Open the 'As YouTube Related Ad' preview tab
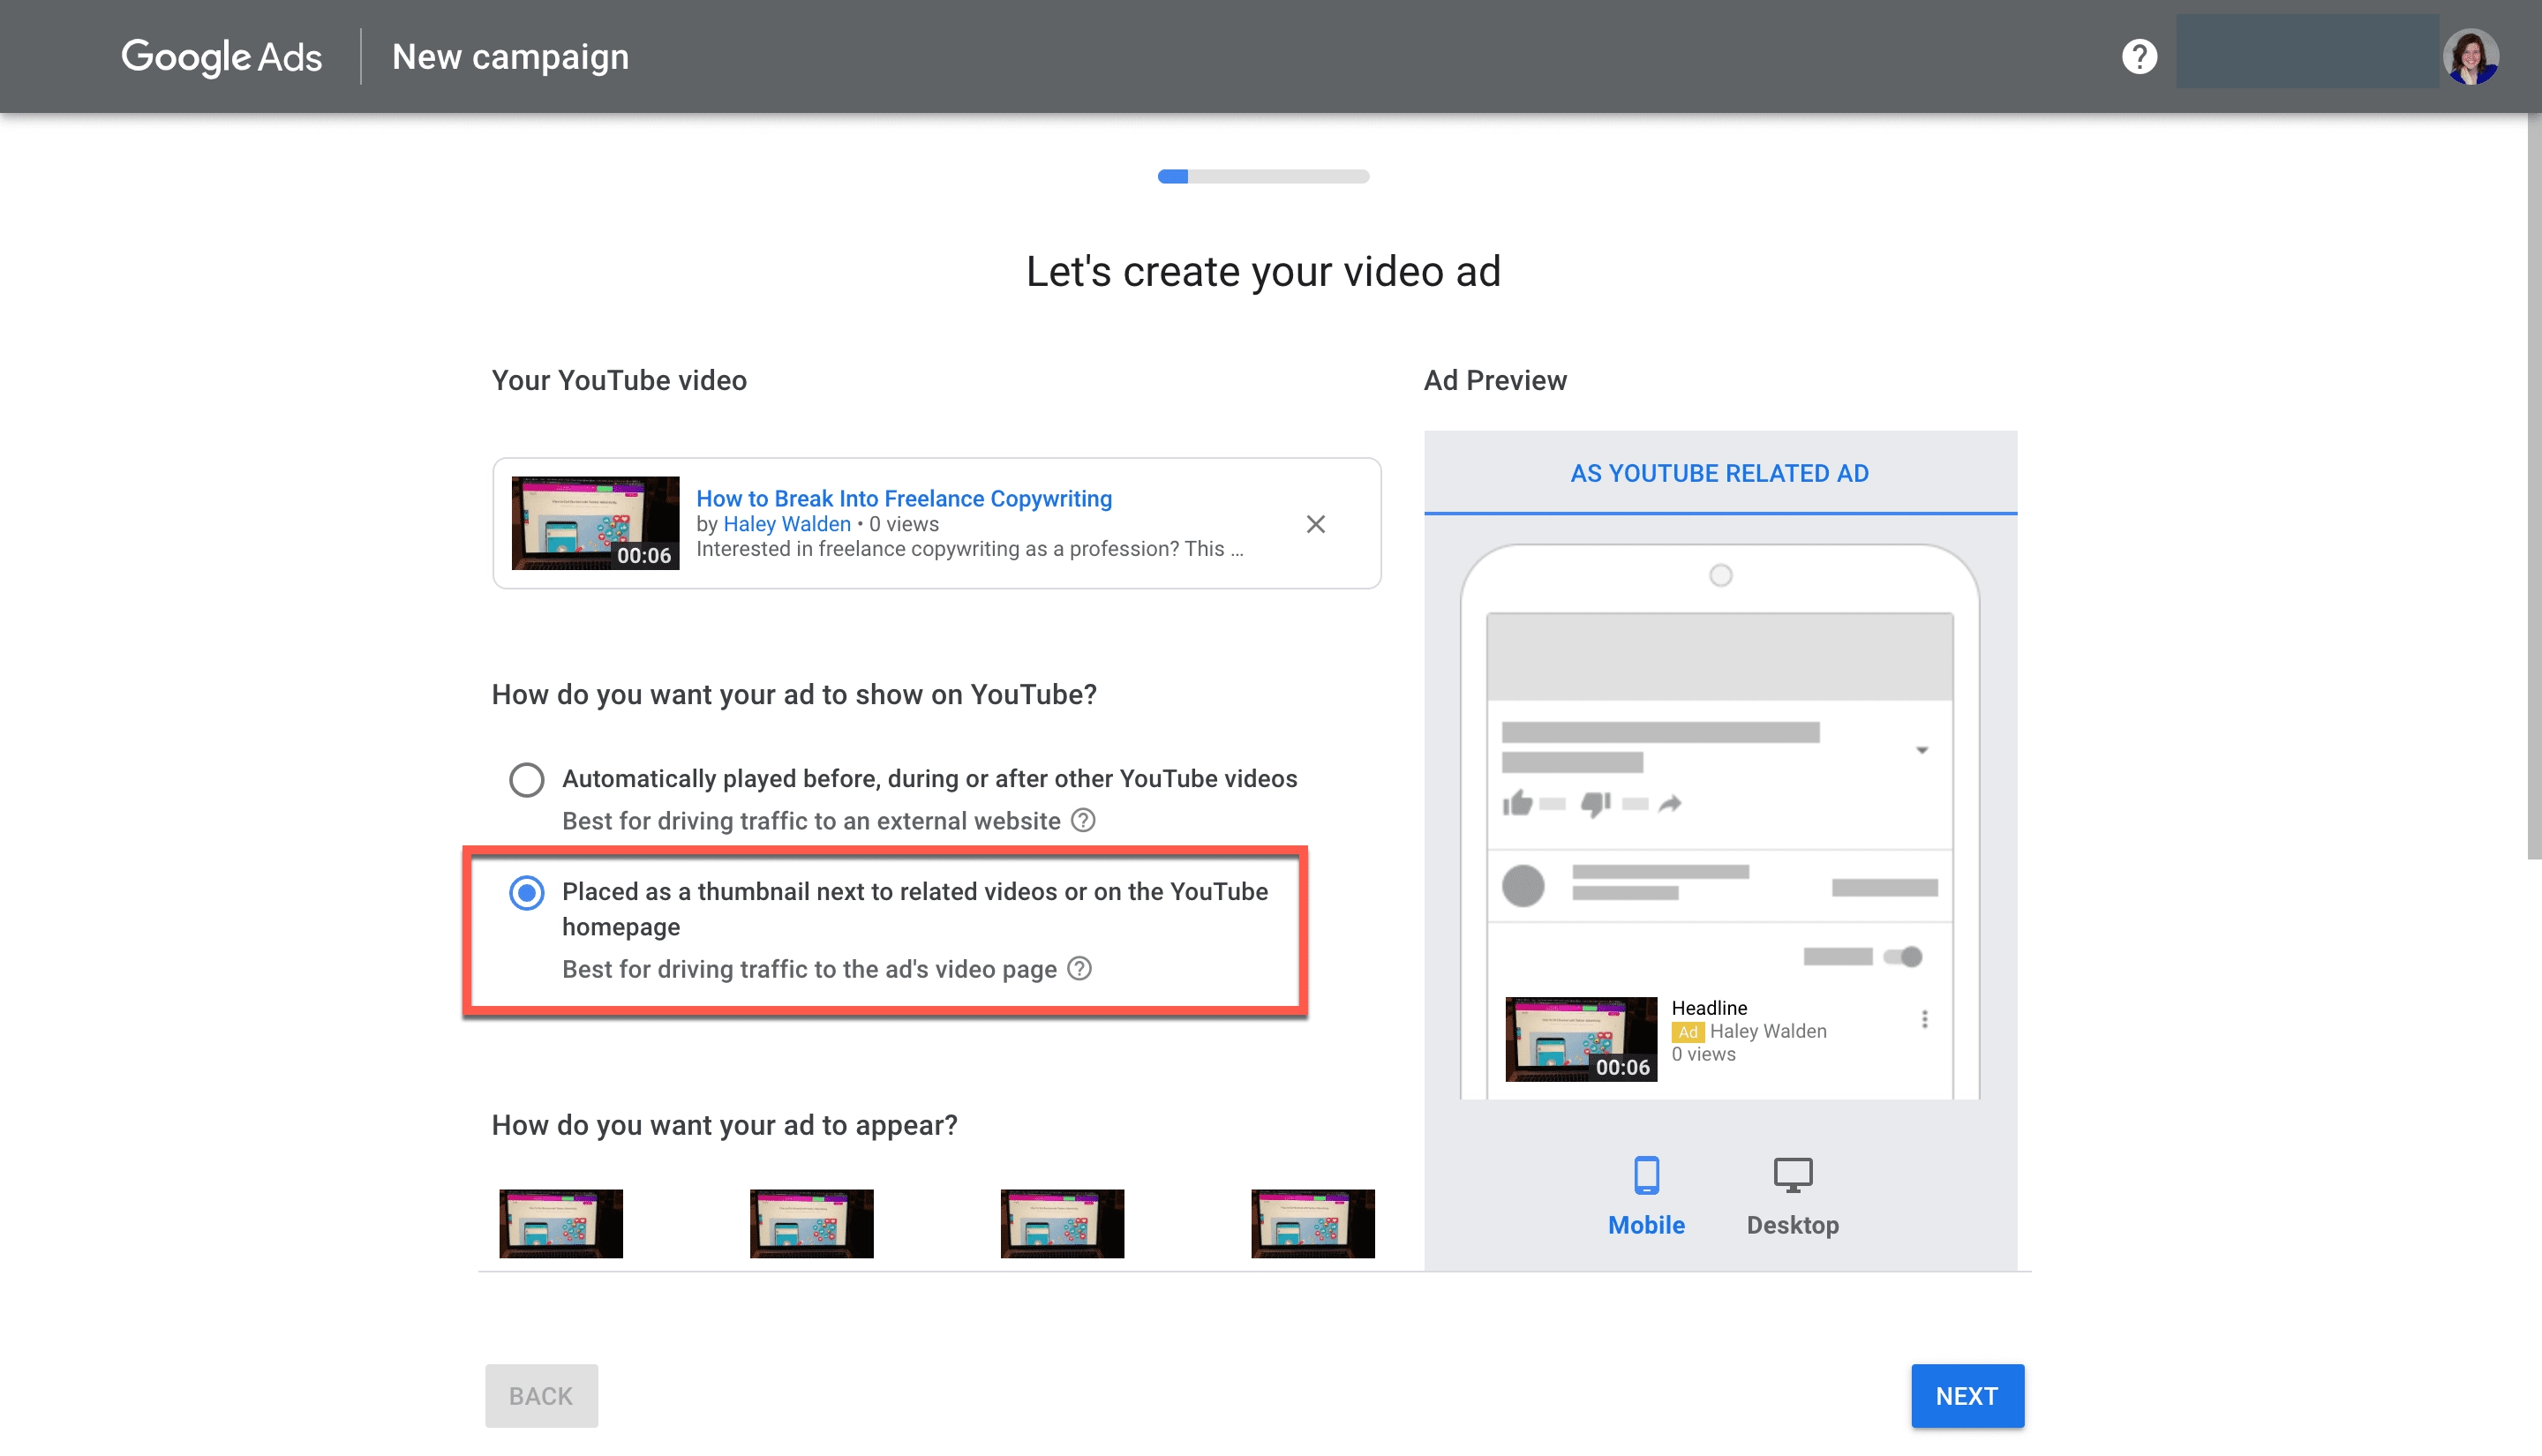 pyautogui.click(x=1719, y=473)
